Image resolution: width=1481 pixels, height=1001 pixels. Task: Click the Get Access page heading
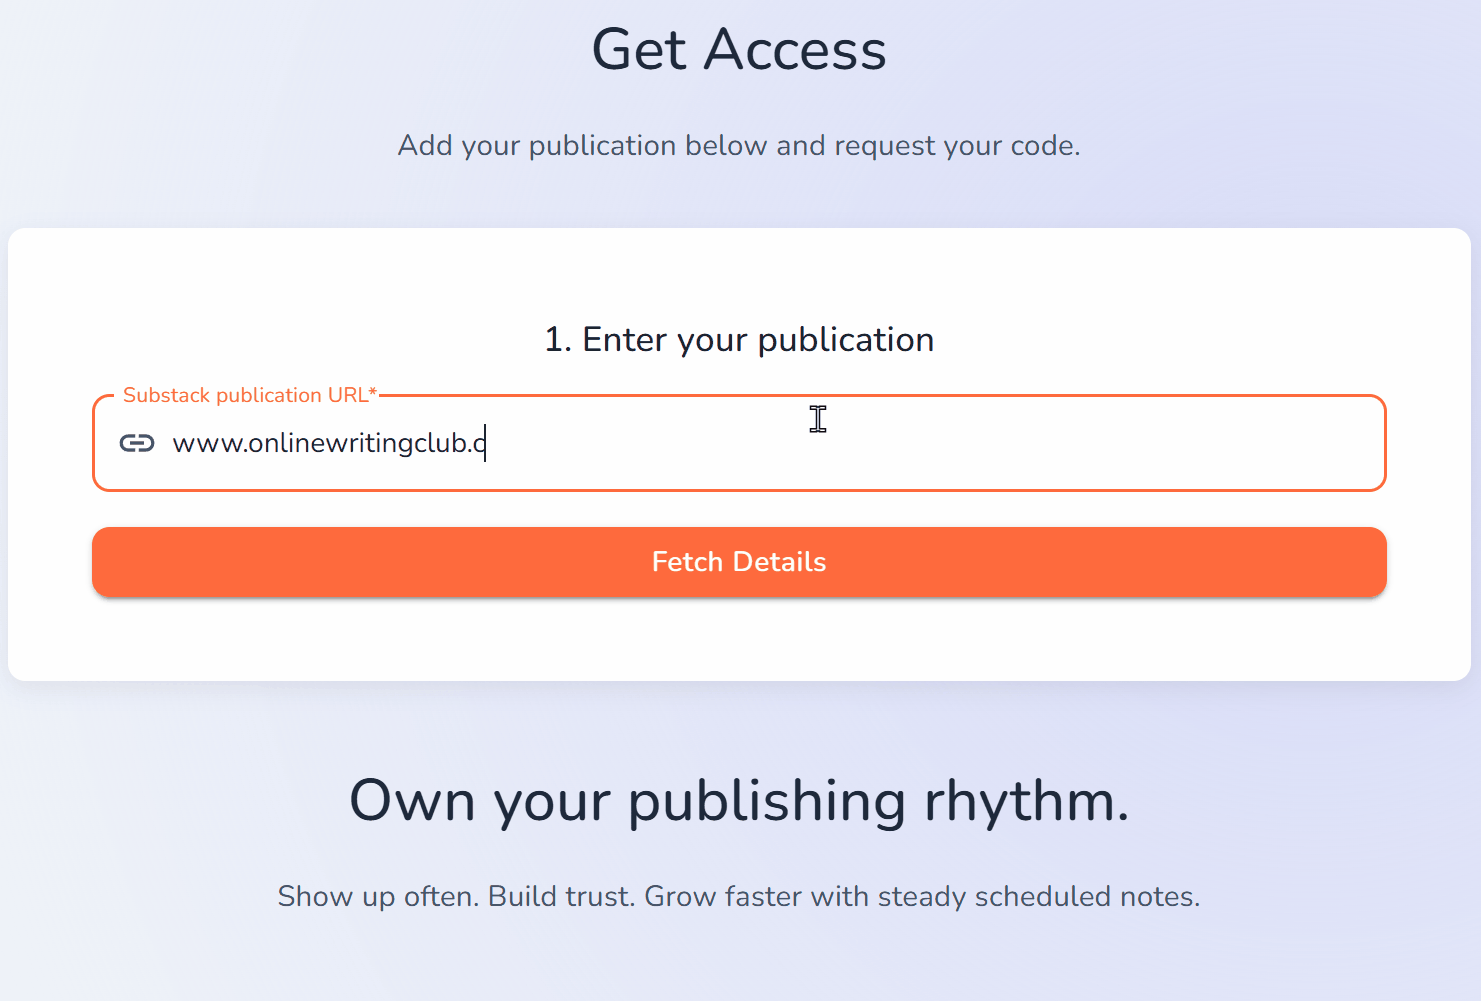click(739, 50)
